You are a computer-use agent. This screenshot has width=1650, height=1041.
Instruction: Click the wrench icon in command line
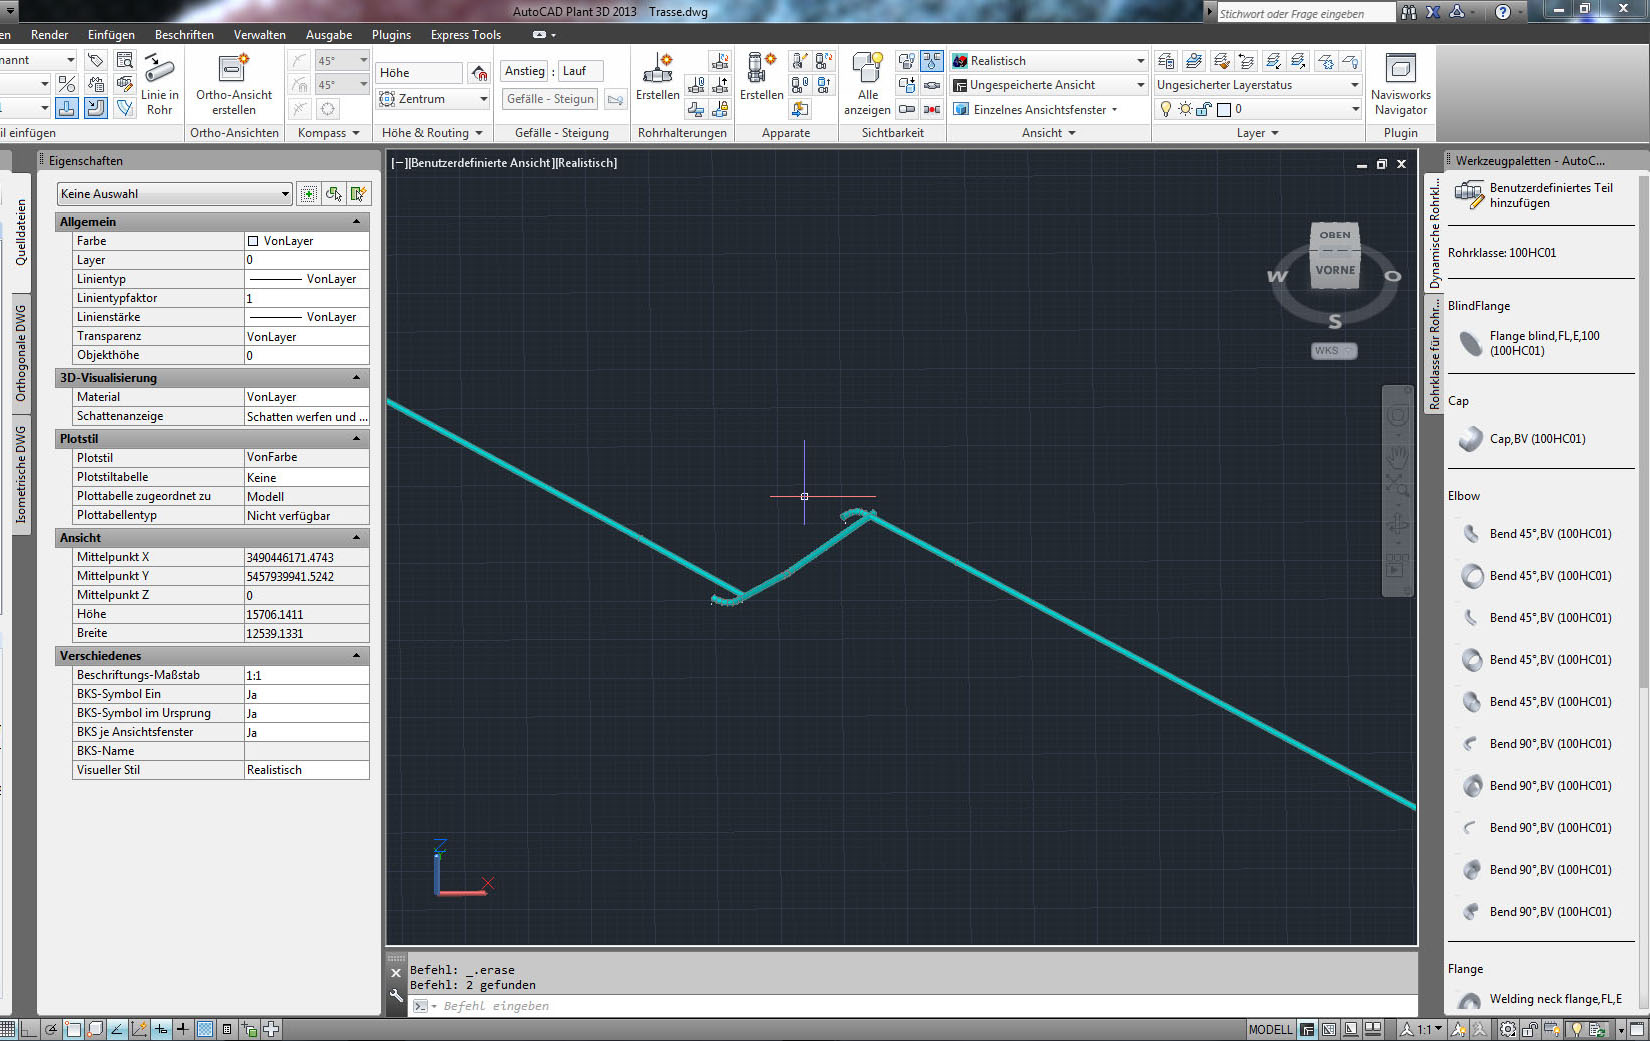point(396,995)
